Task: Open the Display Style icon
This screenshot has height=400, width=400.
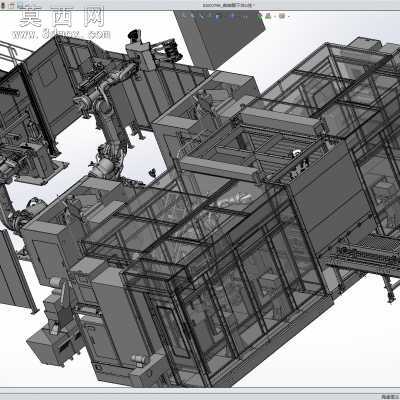Action: click(x=232, y=16)
